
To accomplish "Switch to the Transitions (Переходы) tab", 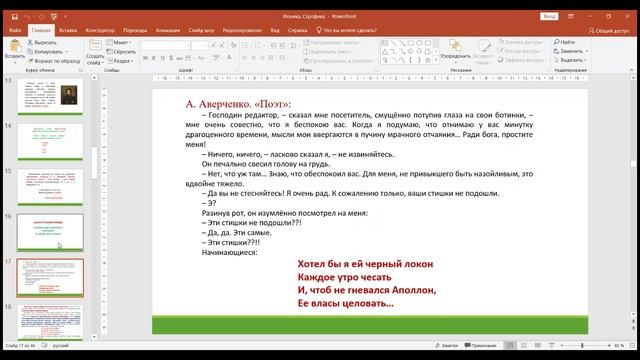I will 135,30.
